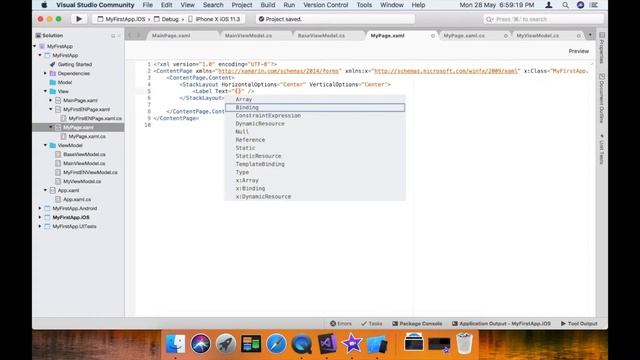This screenshot has height=360, width=640.
Task: Open the Properties side pad
Action: [x=602, y=48]
